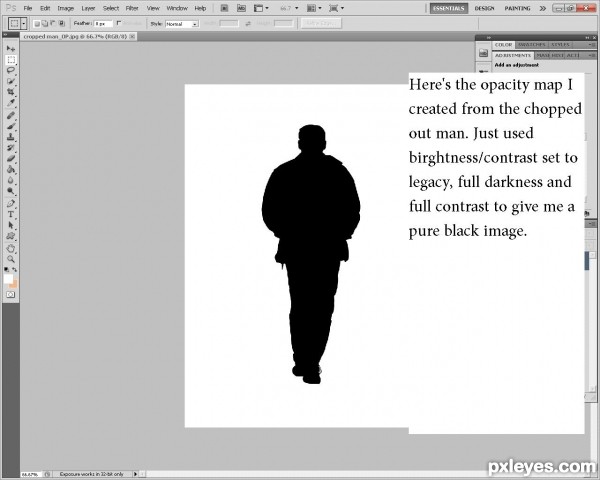Open the Select menu
This screenshot has width=600, height=480.
(111, 8)
